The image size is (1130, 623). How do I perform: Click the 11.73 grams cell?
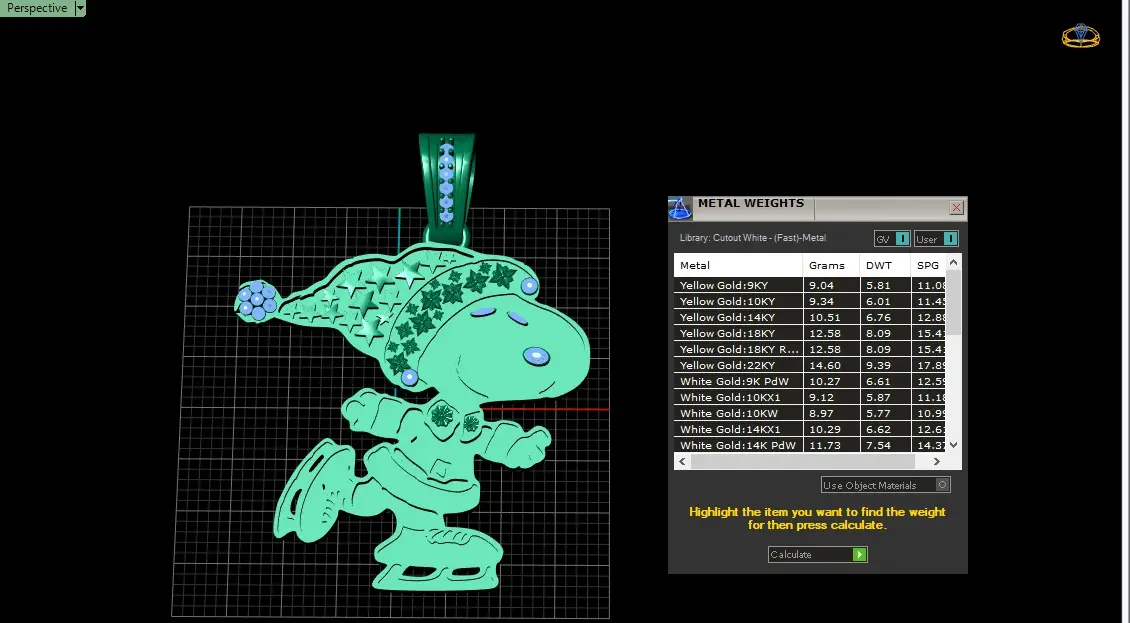[x=831, y=445]
